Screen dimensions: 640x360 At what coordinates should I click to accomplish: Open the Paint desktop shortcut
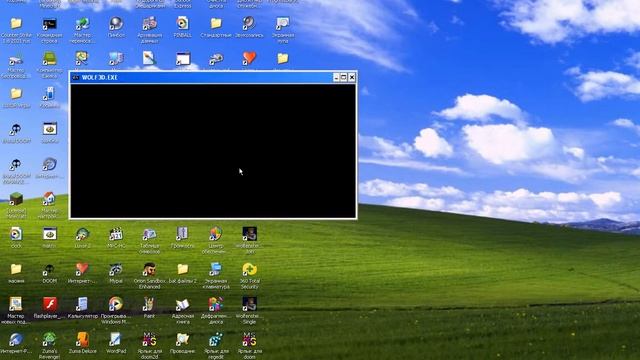pos(149,304)
